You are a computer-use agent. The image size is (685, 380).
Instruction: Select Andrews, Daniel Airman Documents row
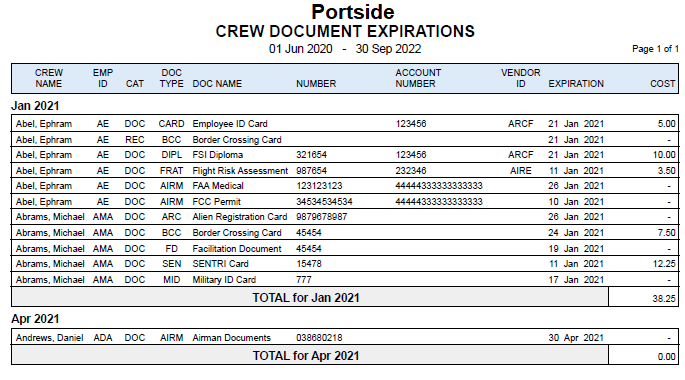(345, 338)
